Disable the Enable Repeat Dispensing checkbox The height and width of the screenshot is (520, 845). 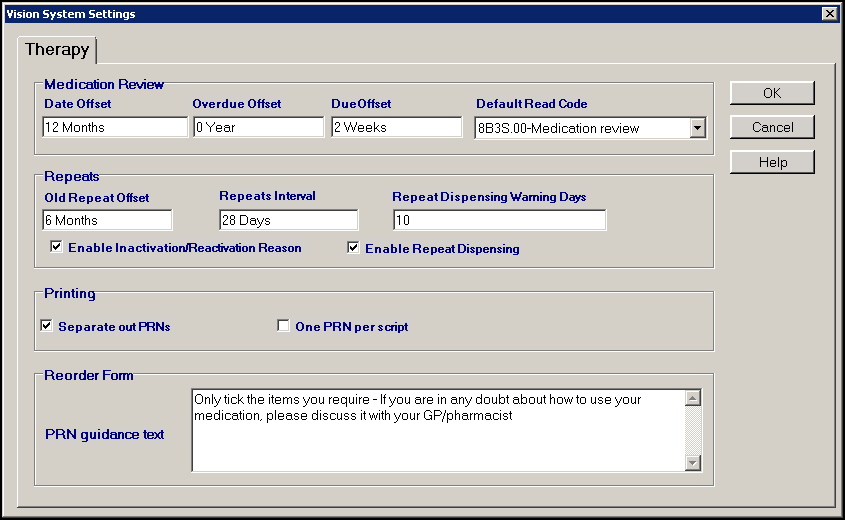353,248
